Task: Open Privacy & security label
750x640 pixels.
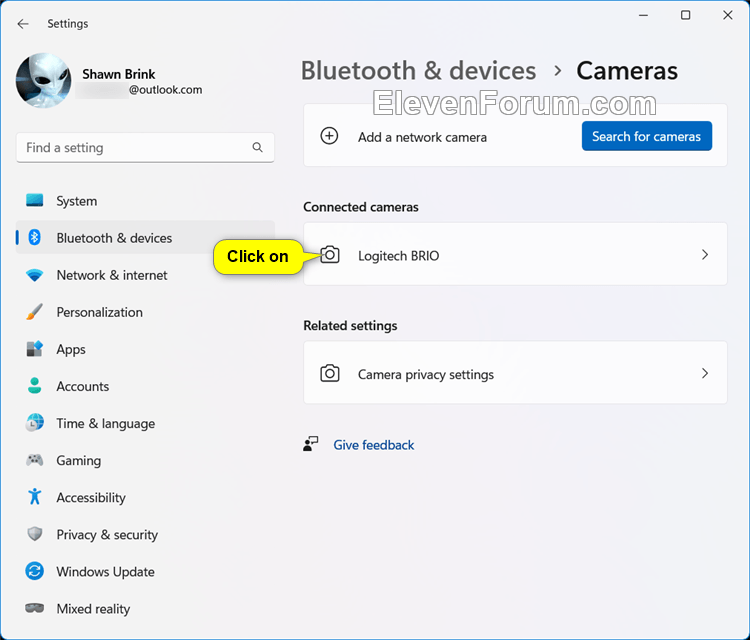Action: tap(107, 535)
